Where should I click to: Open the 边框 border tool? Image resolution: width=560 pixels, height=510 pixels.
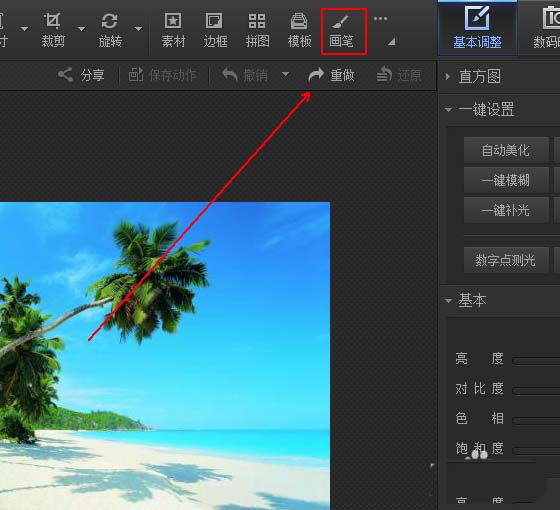pos(215,30)
